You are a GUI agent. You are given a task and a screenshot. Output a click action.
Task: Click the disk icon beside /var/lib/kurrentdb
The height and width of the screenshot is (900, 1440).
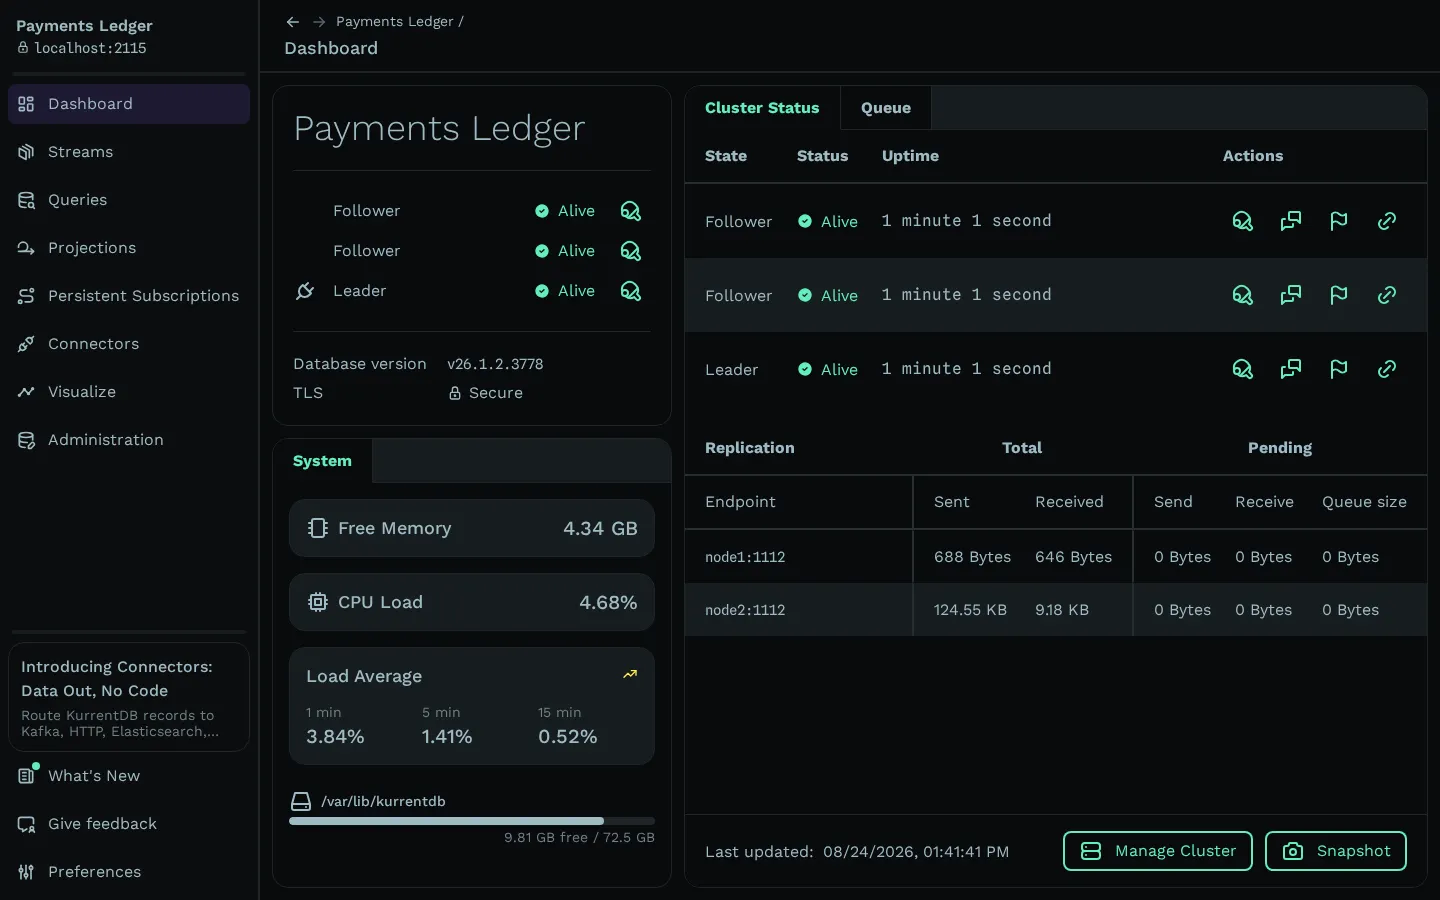[301, 801]
